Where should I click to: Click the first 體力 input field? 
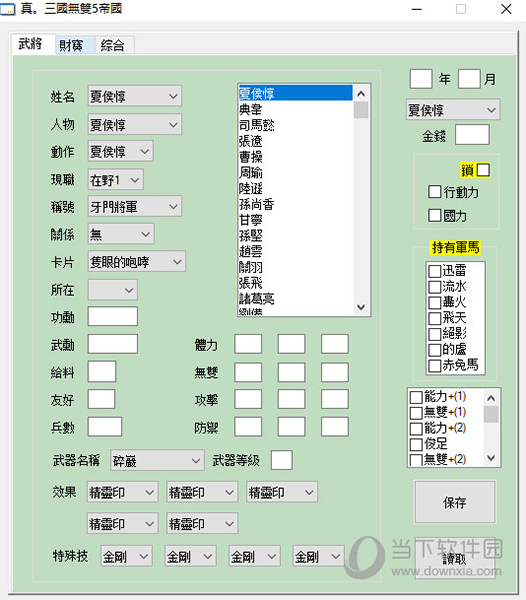point(248,344)
